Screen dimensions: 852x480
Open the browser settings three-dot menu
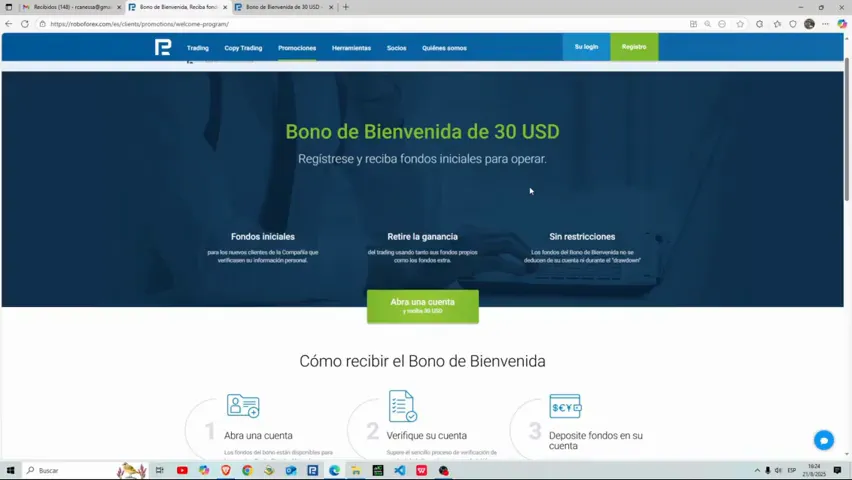pyautogui.click(x=825, y=24)
